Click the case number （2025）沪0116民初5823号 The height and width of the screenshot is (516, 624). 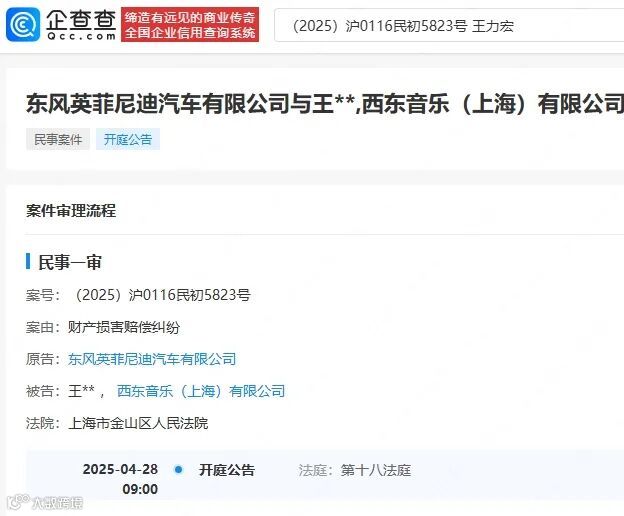tap(162, 295)
